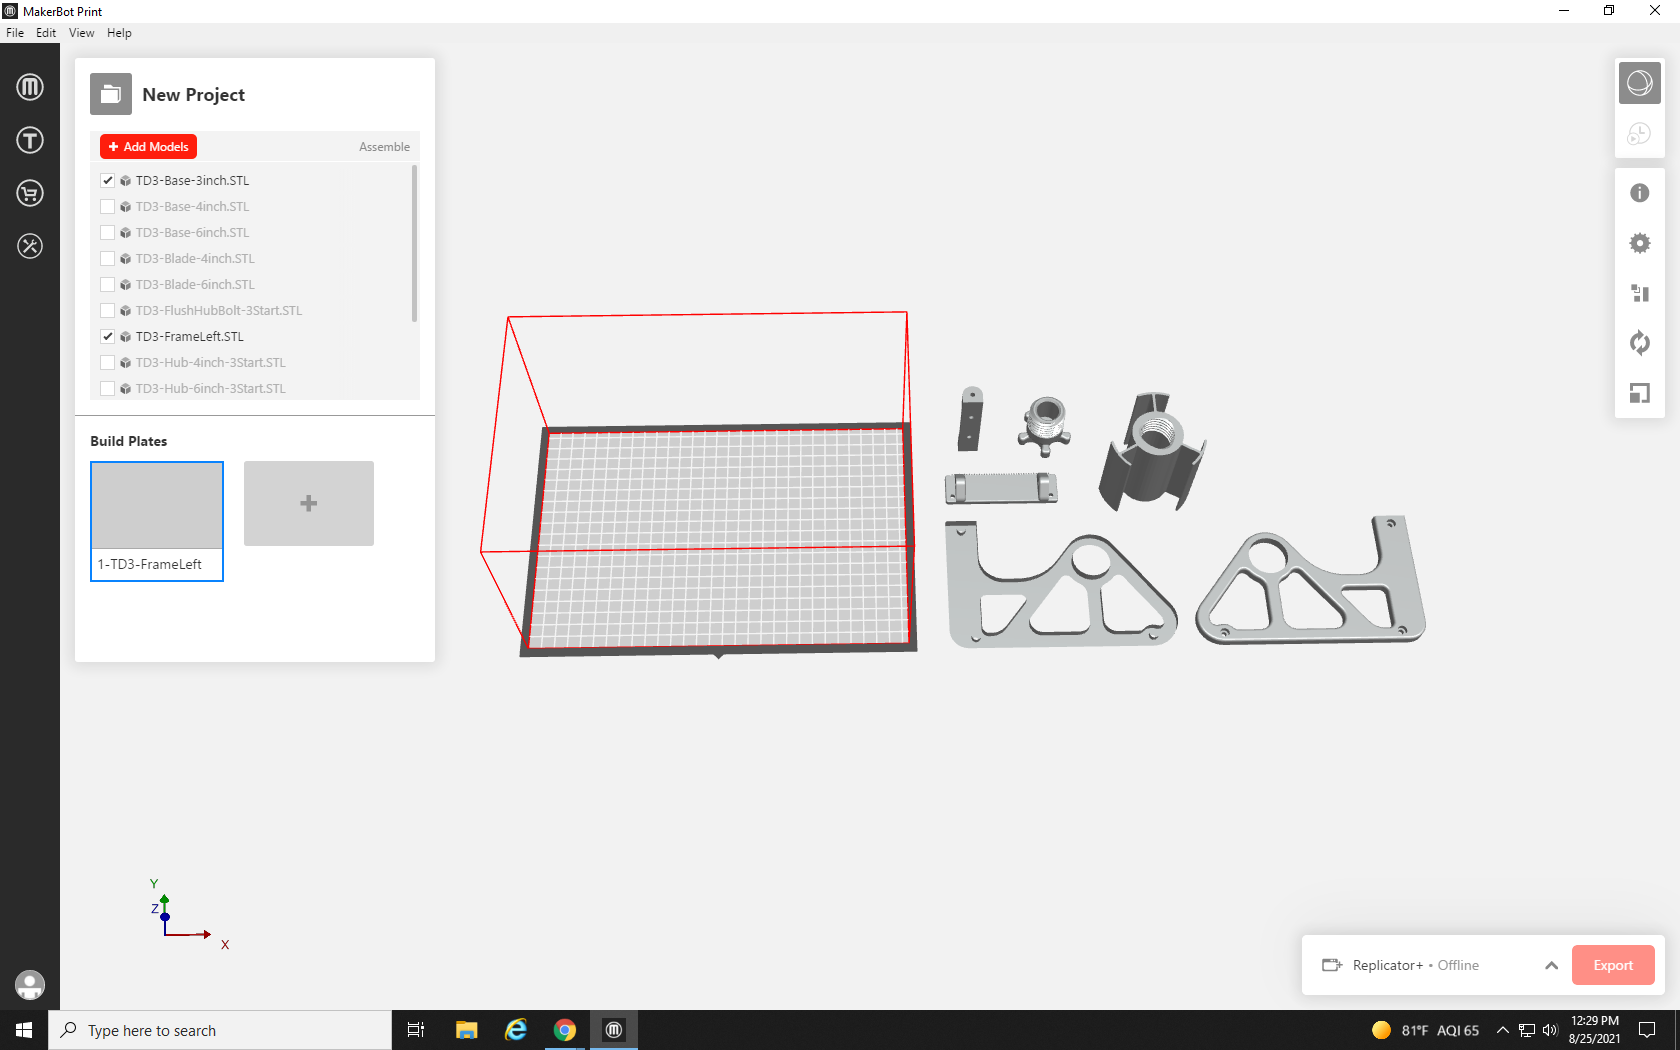1680x1050 pixels.
Task: Open the Orient rotate tool icon
Action: pos(1640,343)
